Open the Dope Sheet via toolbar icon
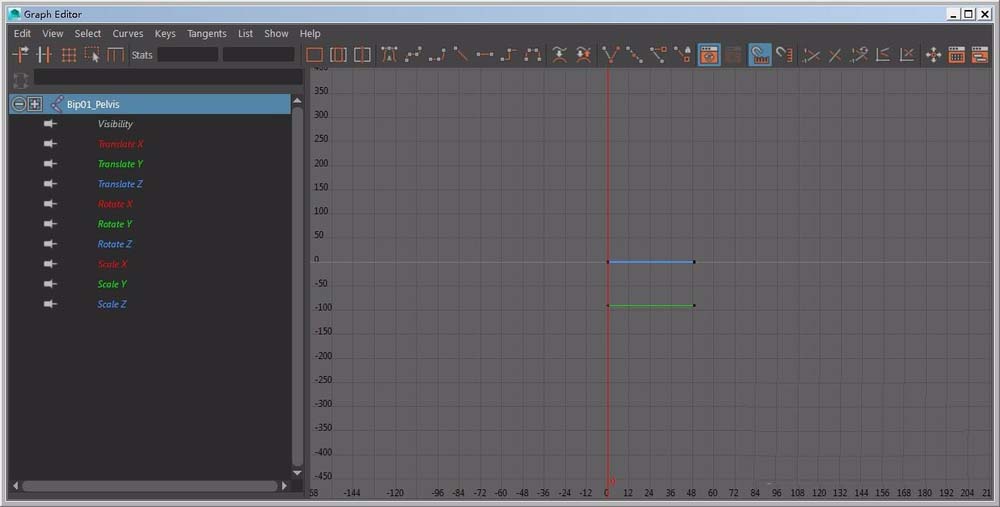This screenshot has height=507, width=1000. click(x=957, y=55)
